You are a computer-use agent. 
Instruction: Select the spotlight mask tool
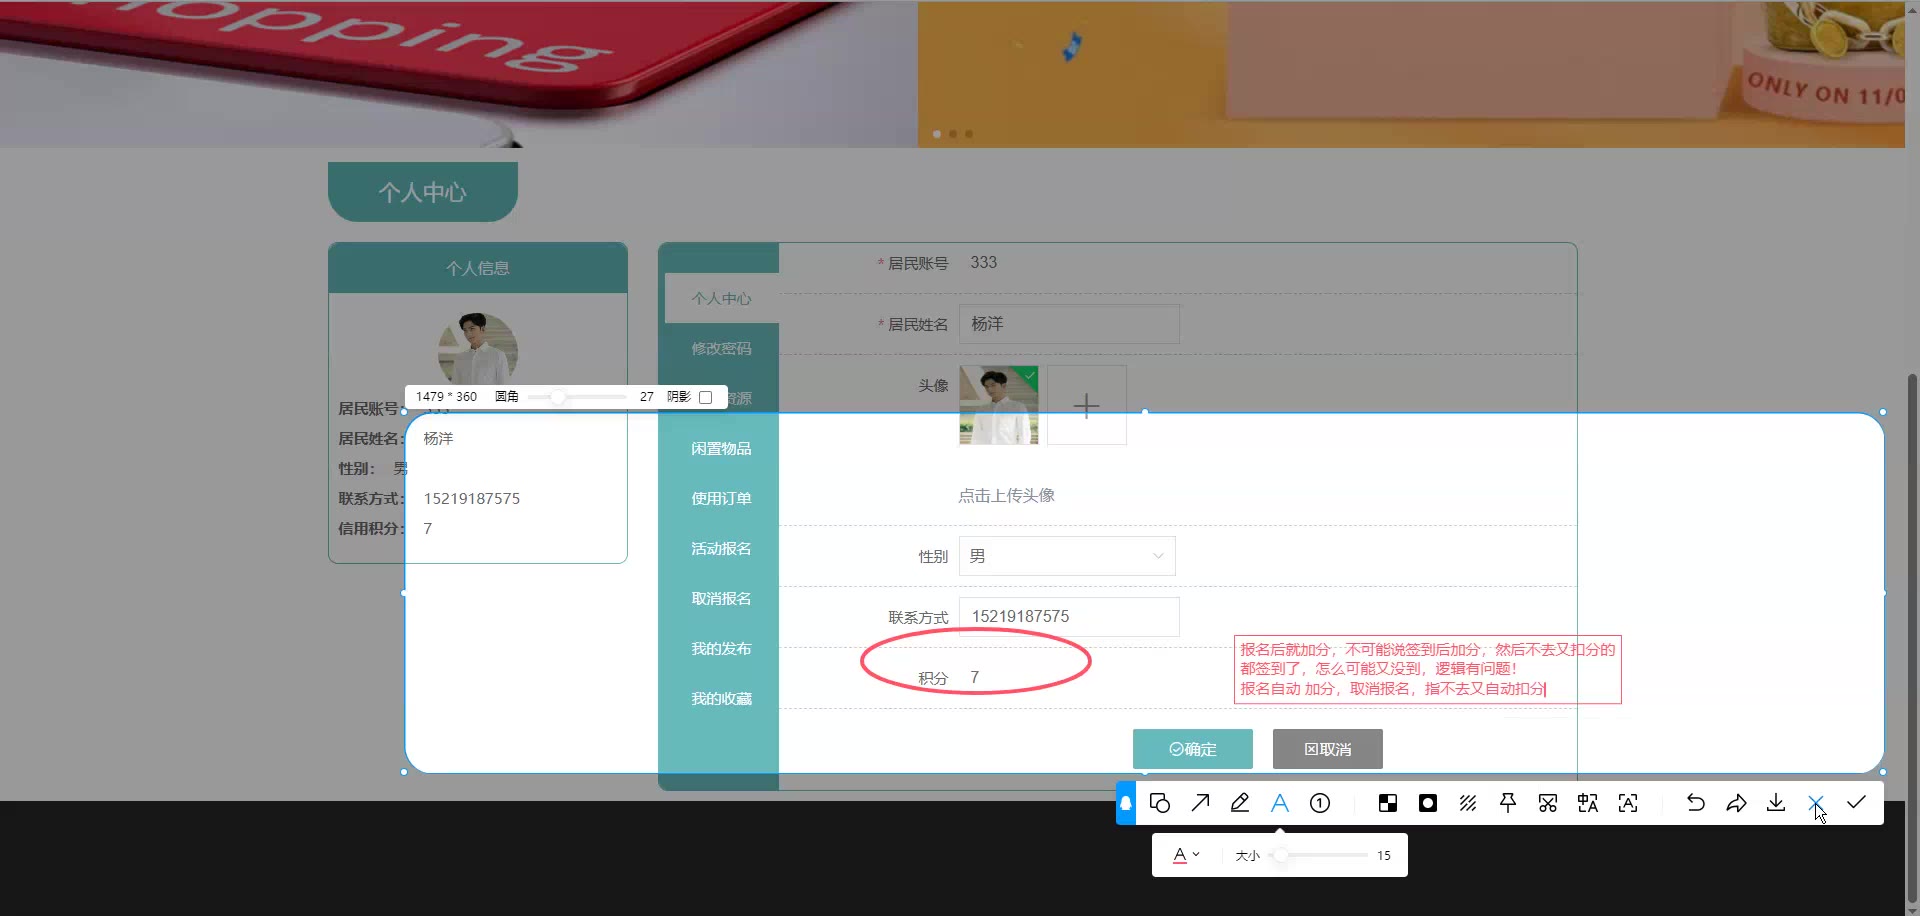tap(1428, 803)
